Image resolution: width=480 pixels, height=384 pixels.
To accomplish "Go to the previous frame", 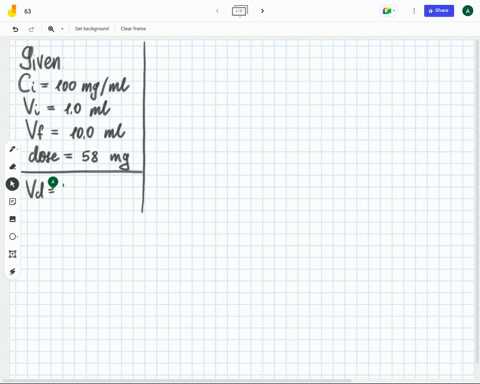I will pyautogui.click(x=217, y=11).
